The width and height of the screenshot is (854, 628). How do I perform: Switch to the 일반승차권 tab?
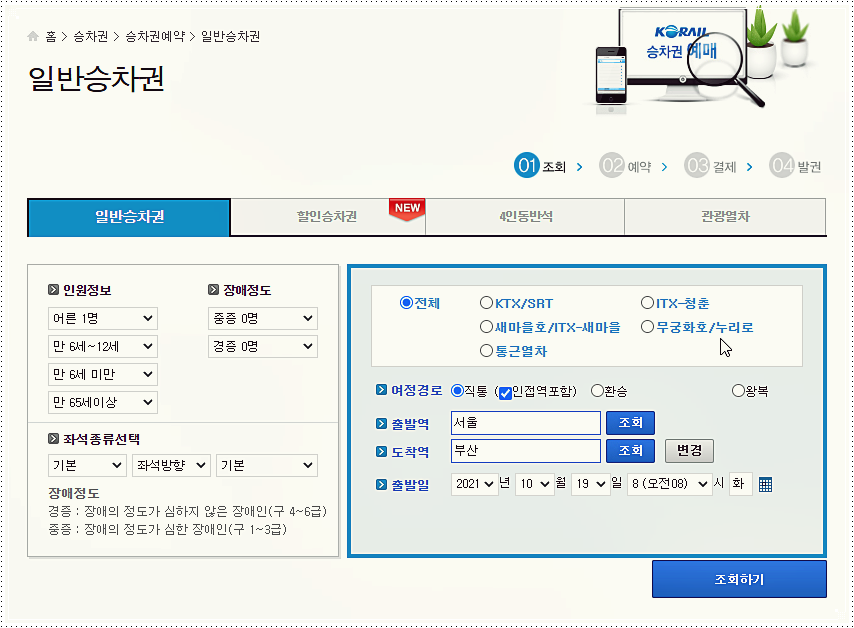pyautogui.click(x=129, y=217)
